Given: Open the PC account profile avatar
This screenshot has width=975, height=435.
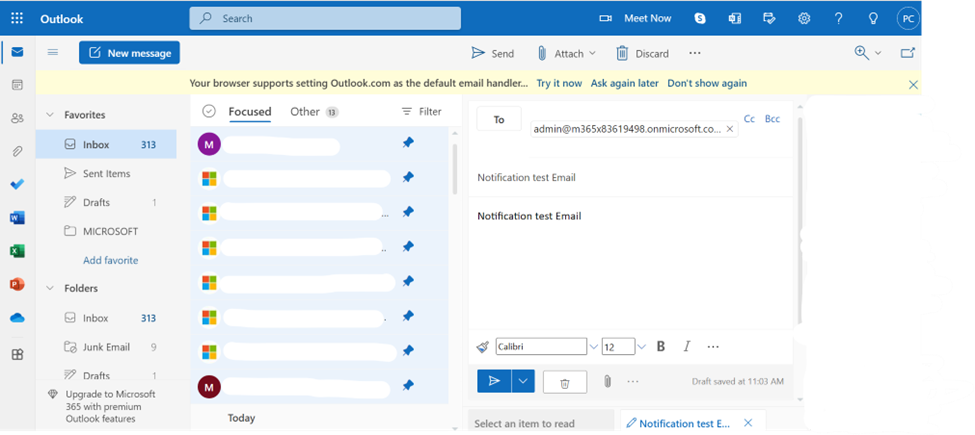Looking at the screenshot, I should tap(908, 19).
